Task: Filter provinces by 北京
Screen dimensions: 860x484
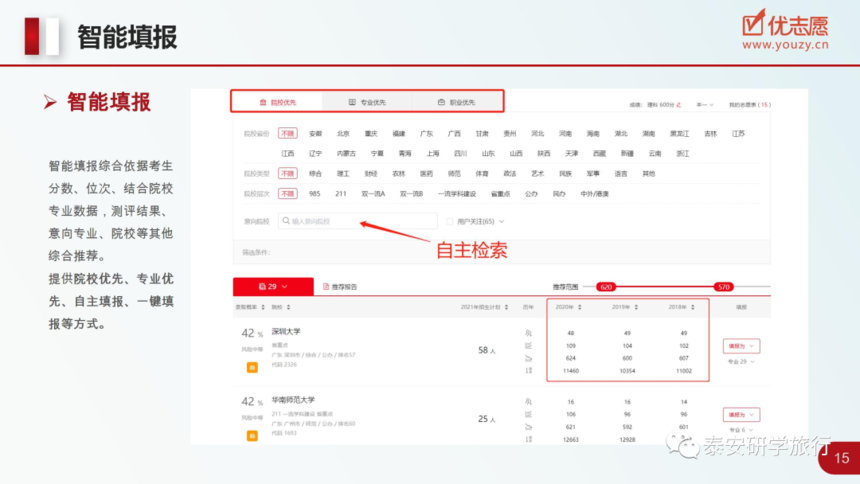Action: [343, 133]
